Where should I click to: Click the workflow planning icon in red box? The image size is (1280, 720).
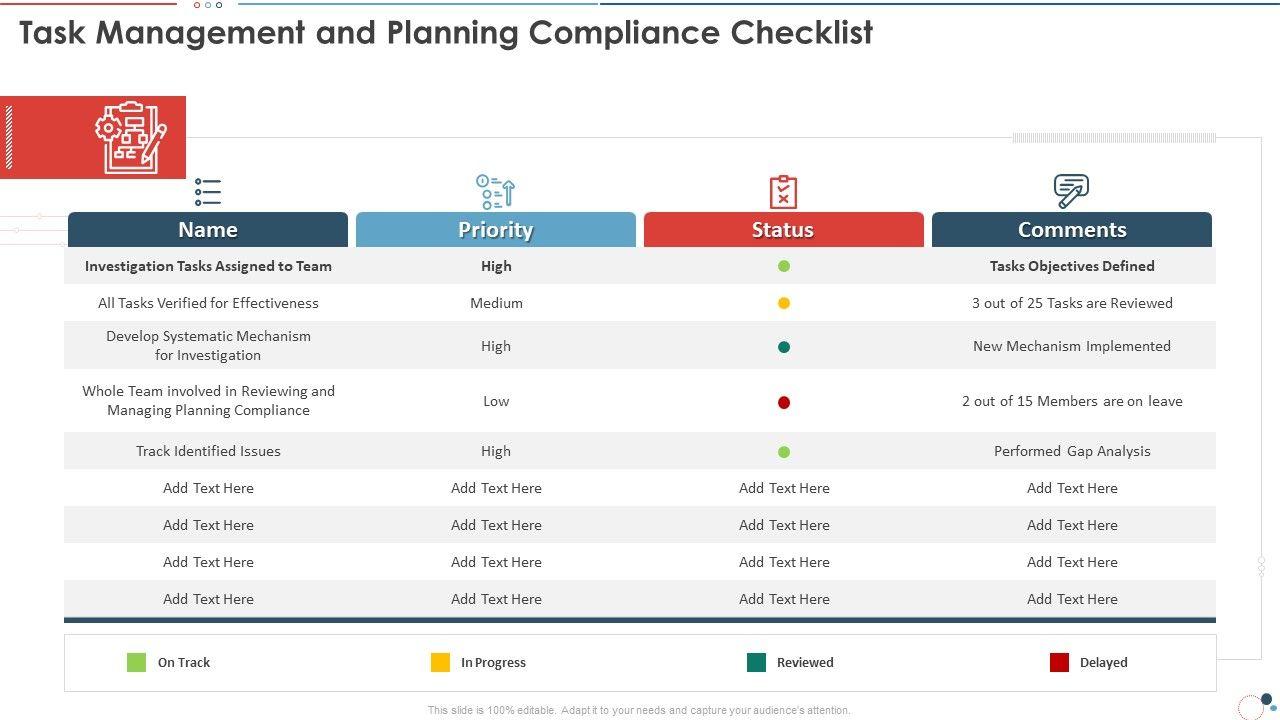(130, 137)
